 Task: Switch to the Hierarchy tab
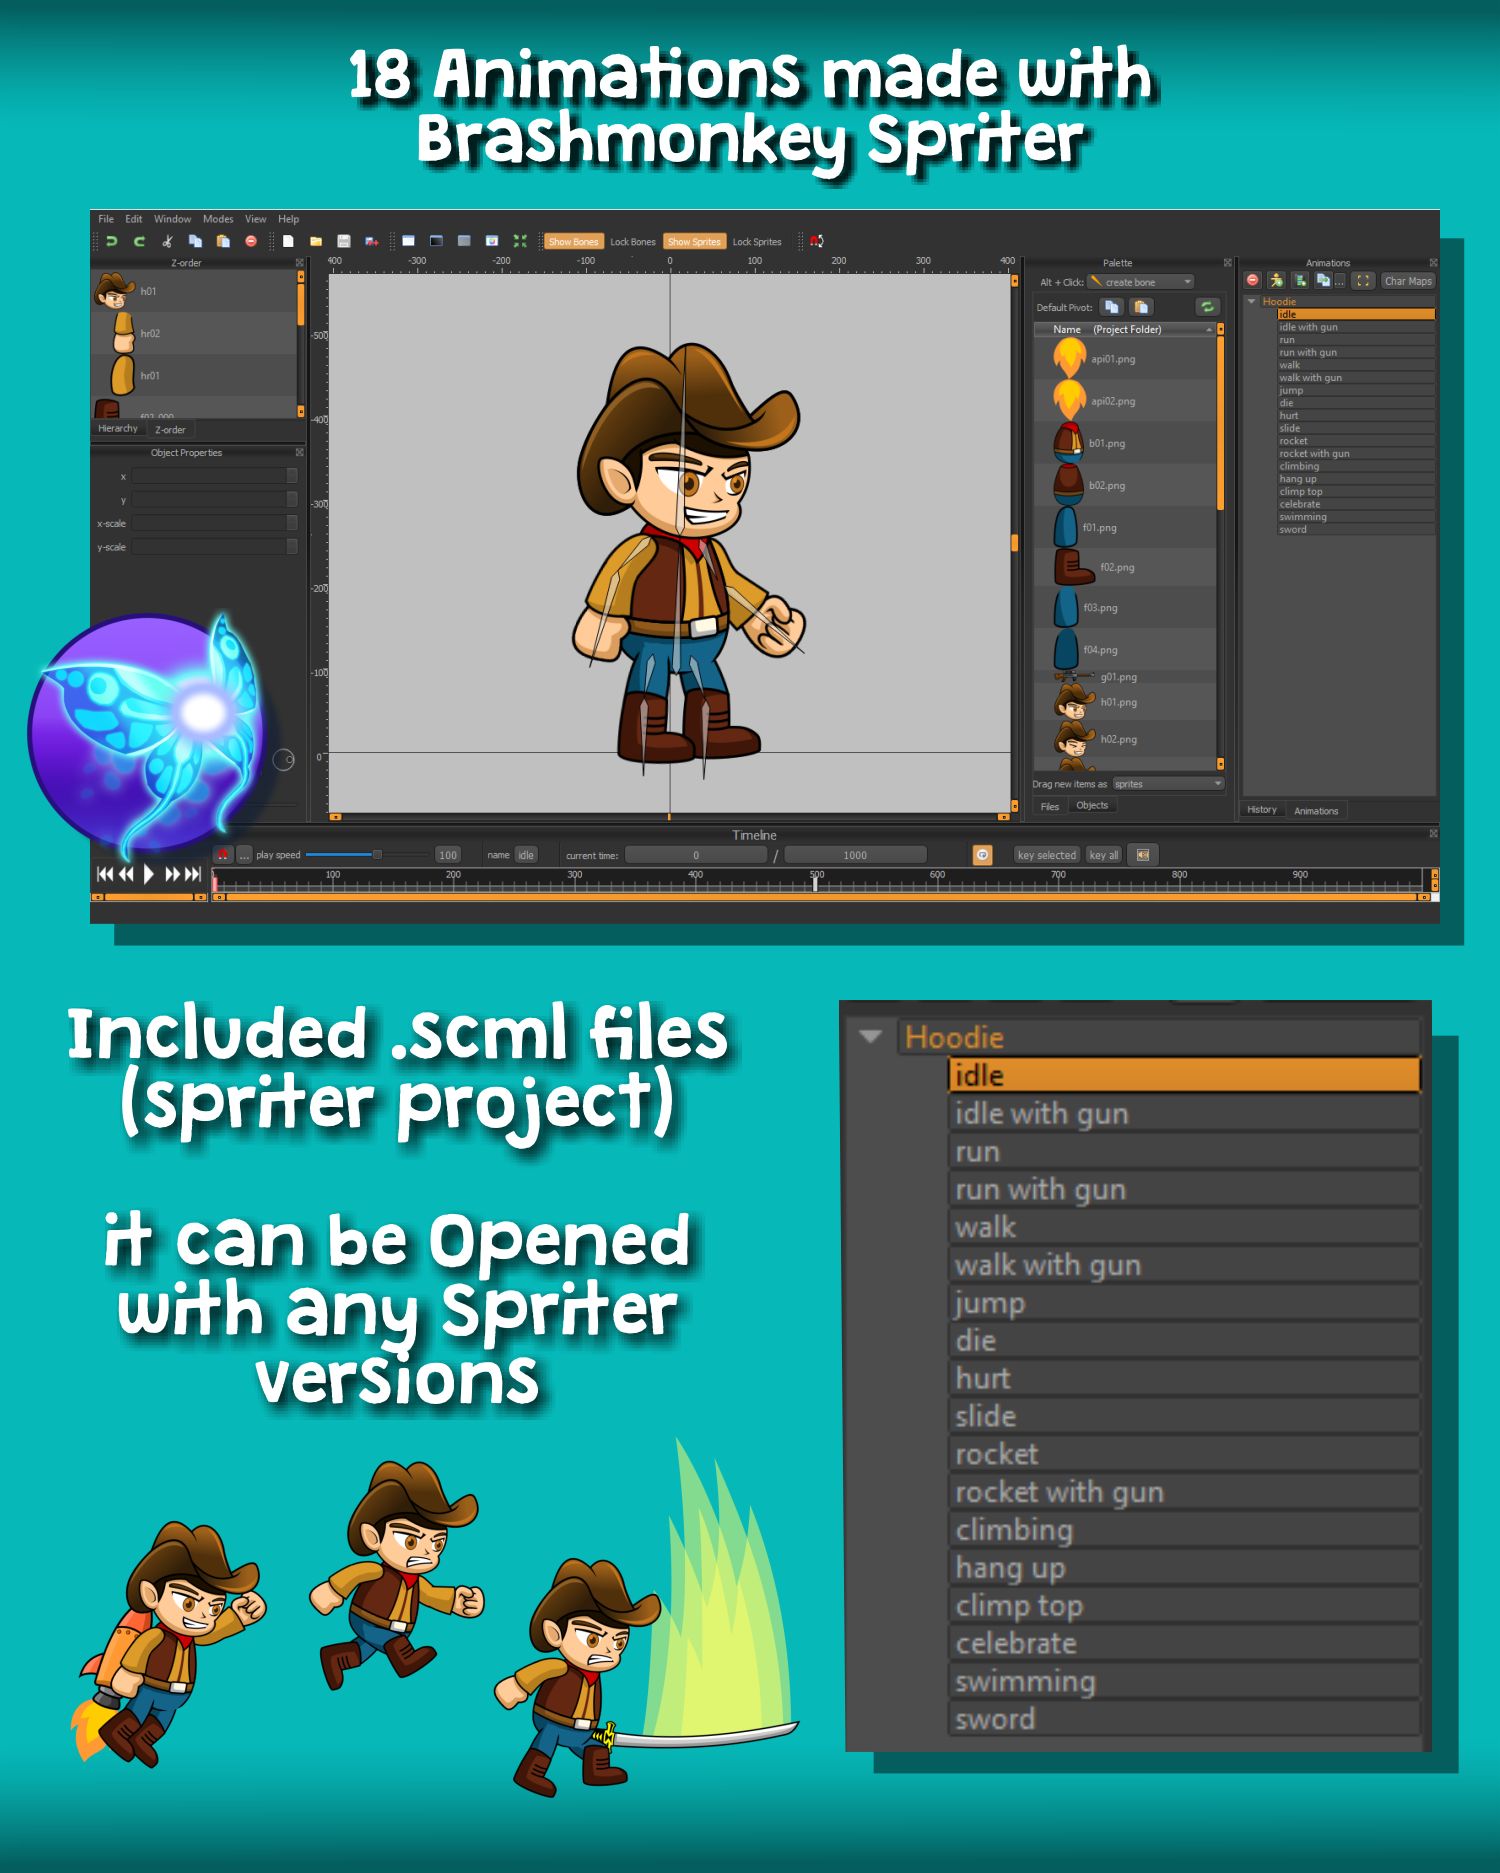pyautogui.click(x=118, y=429)
